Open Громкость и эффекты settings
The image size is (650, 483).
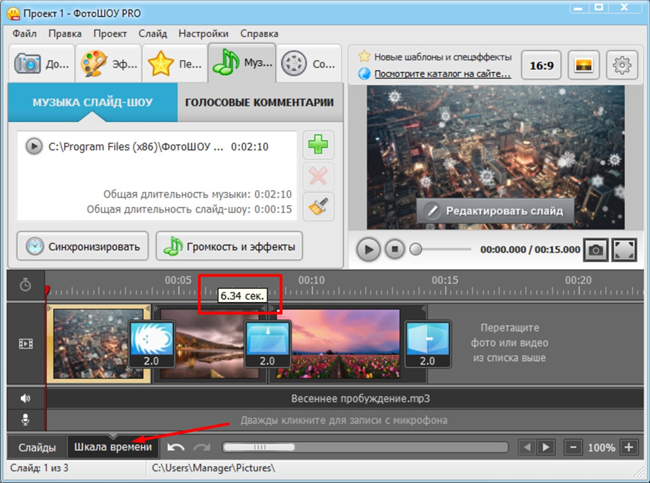click(229, 246)
